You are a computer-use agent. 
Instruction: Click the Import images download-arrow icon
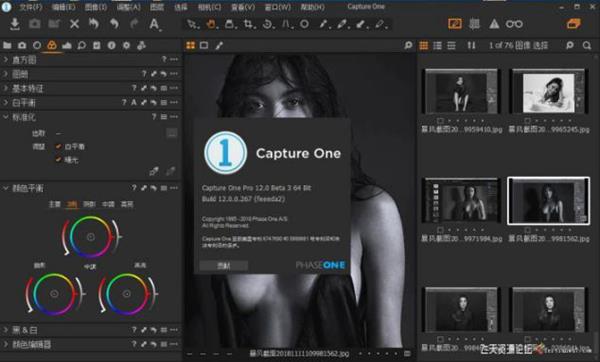click(15, 24)
